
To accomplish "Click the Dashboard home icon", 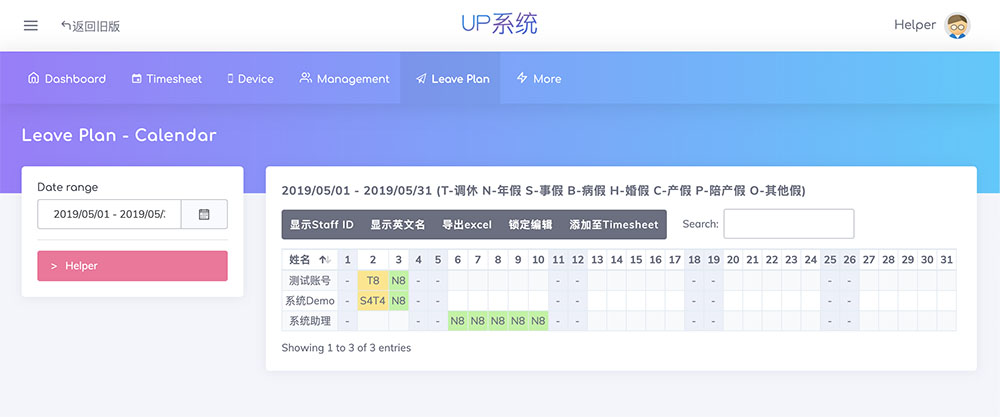I will click(33, 79).
